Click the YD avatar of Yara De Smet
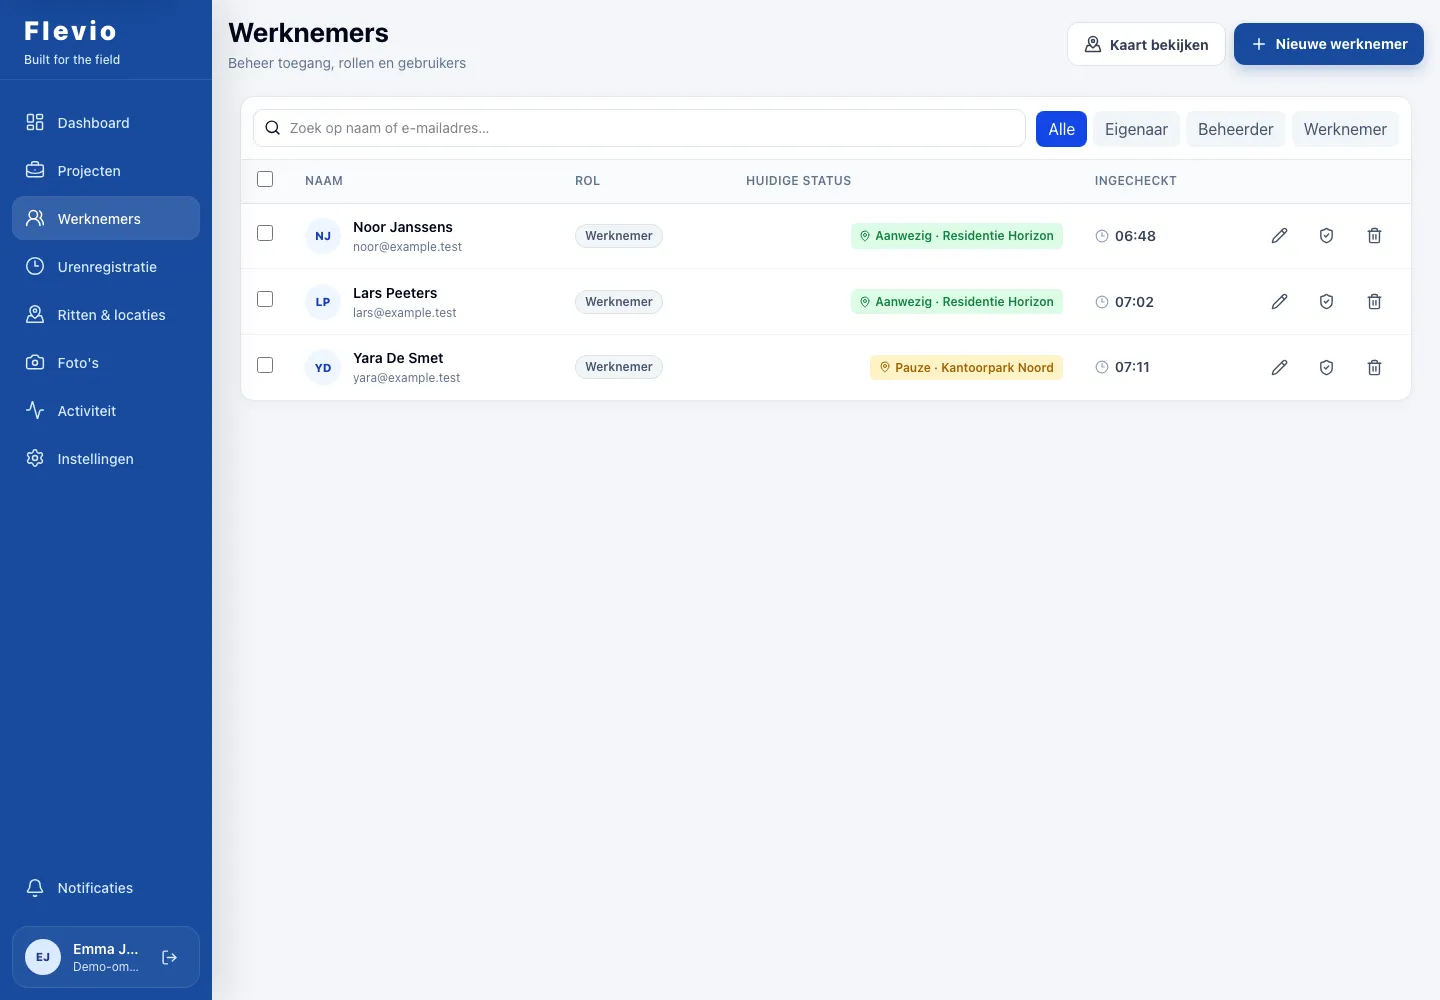Screen dimensions: 1440x1000 (323, 368)
